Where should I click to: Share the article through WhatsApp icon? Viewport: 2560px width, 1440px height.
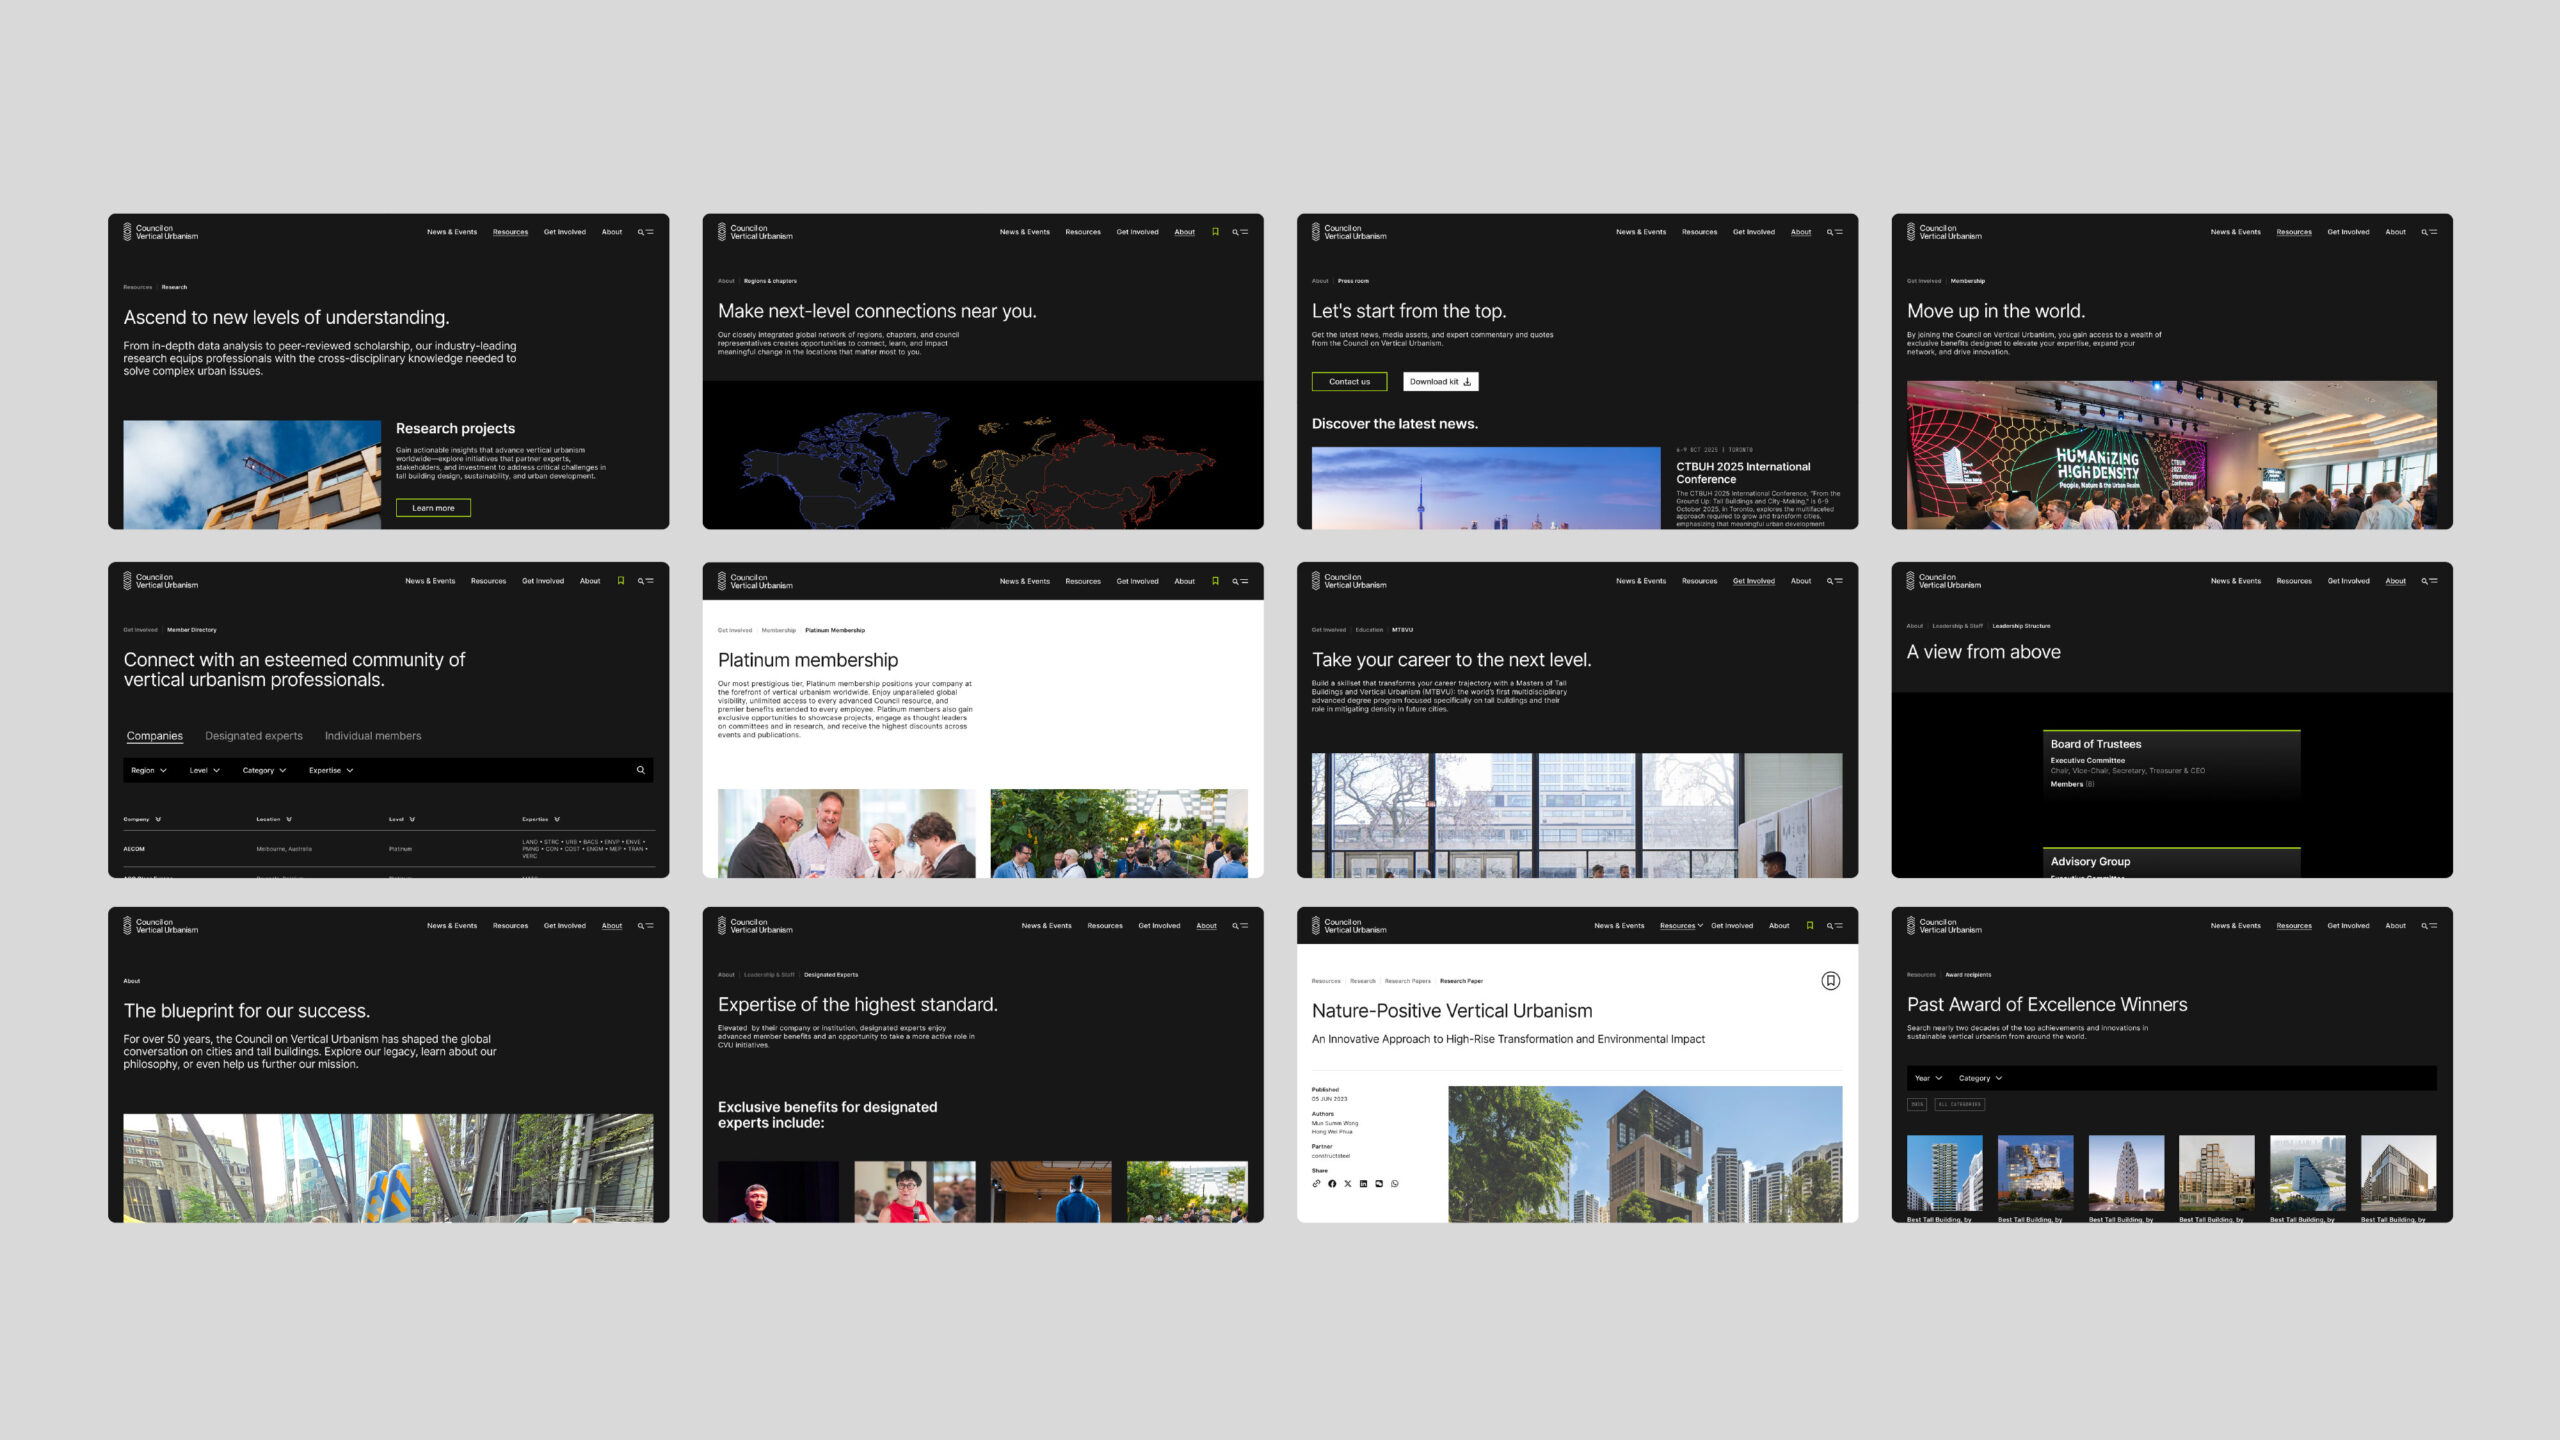1395,1184
